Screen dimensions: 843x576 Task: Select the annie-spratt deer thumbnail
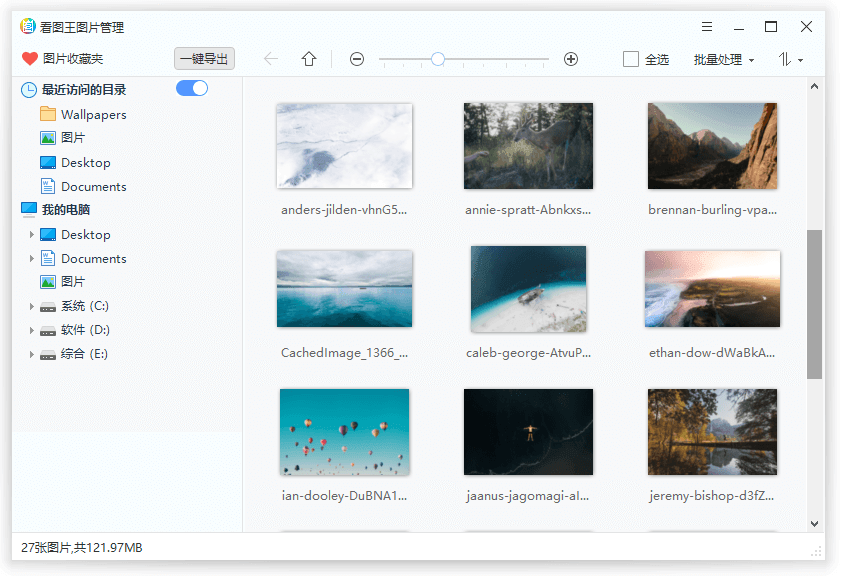coord(528,146)
